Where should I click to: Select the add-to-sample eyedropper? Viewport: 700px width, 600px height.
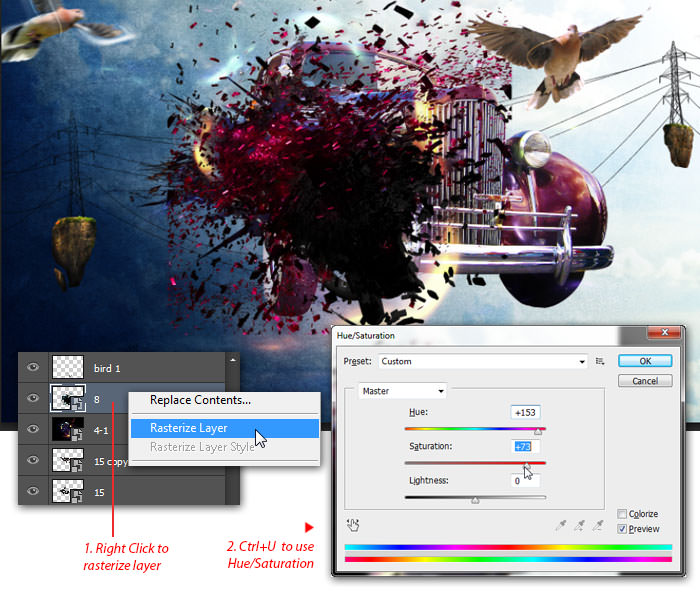(x=579, y=525)
